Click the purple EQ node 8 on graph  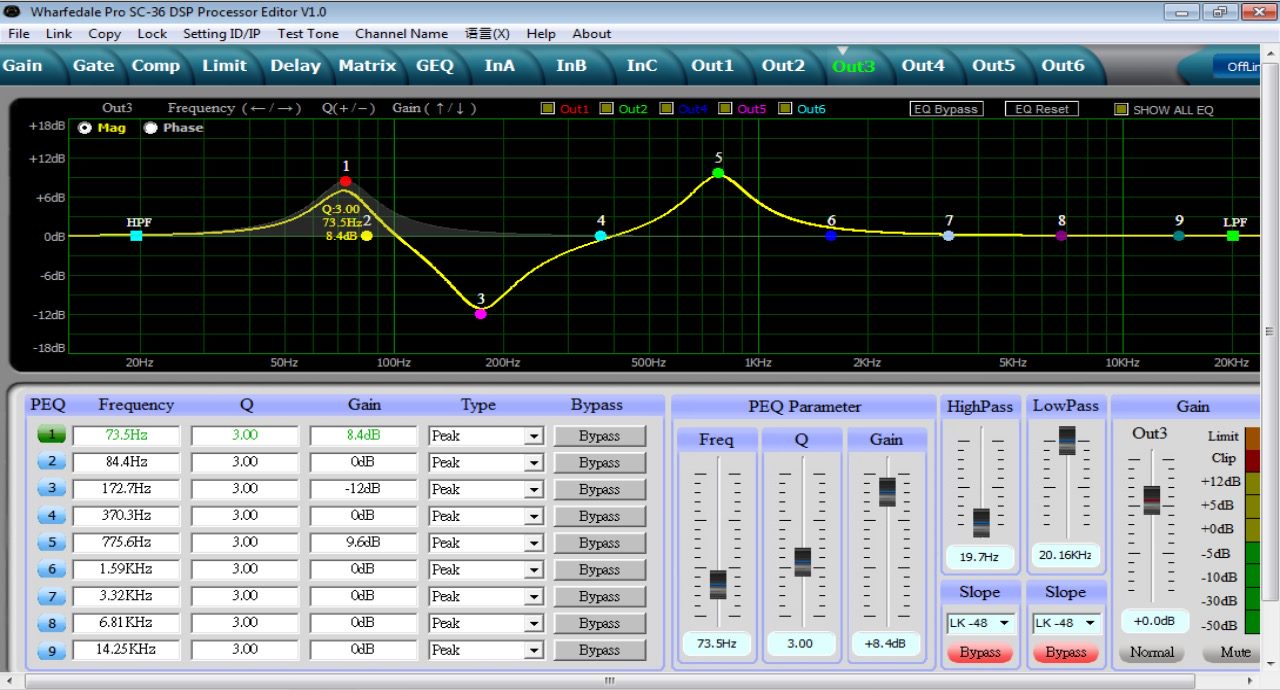tap(1061, 236)
